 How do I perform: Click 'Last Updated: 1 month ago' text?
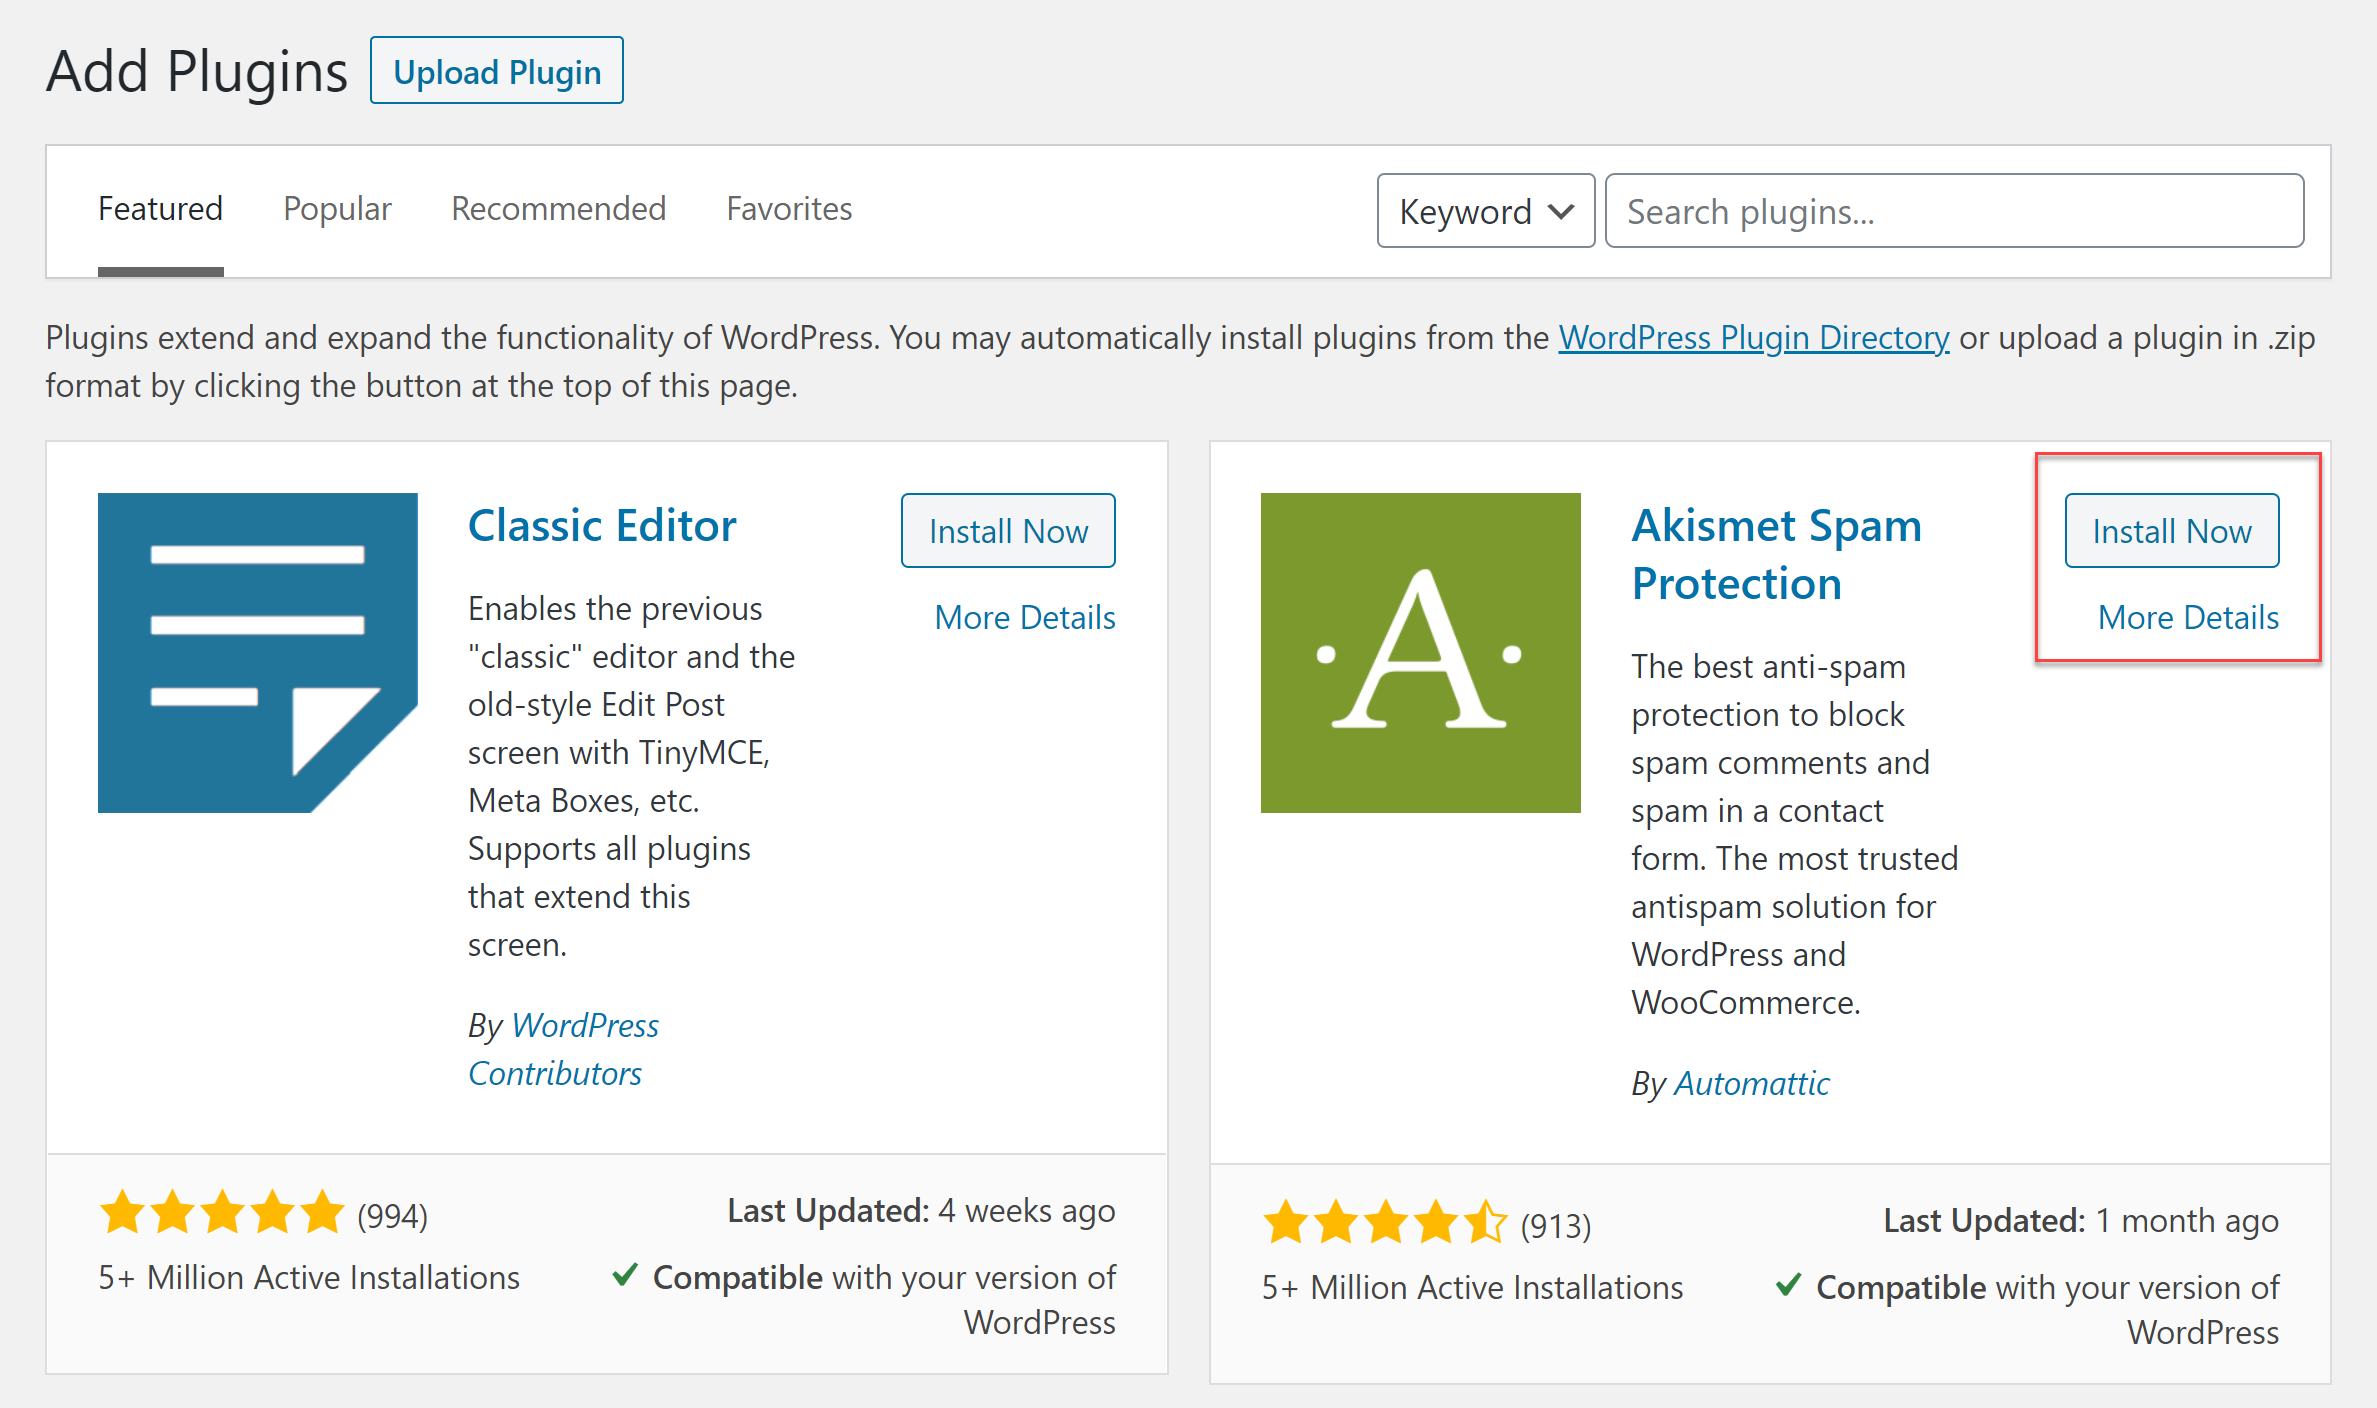pos(2081,1221)
